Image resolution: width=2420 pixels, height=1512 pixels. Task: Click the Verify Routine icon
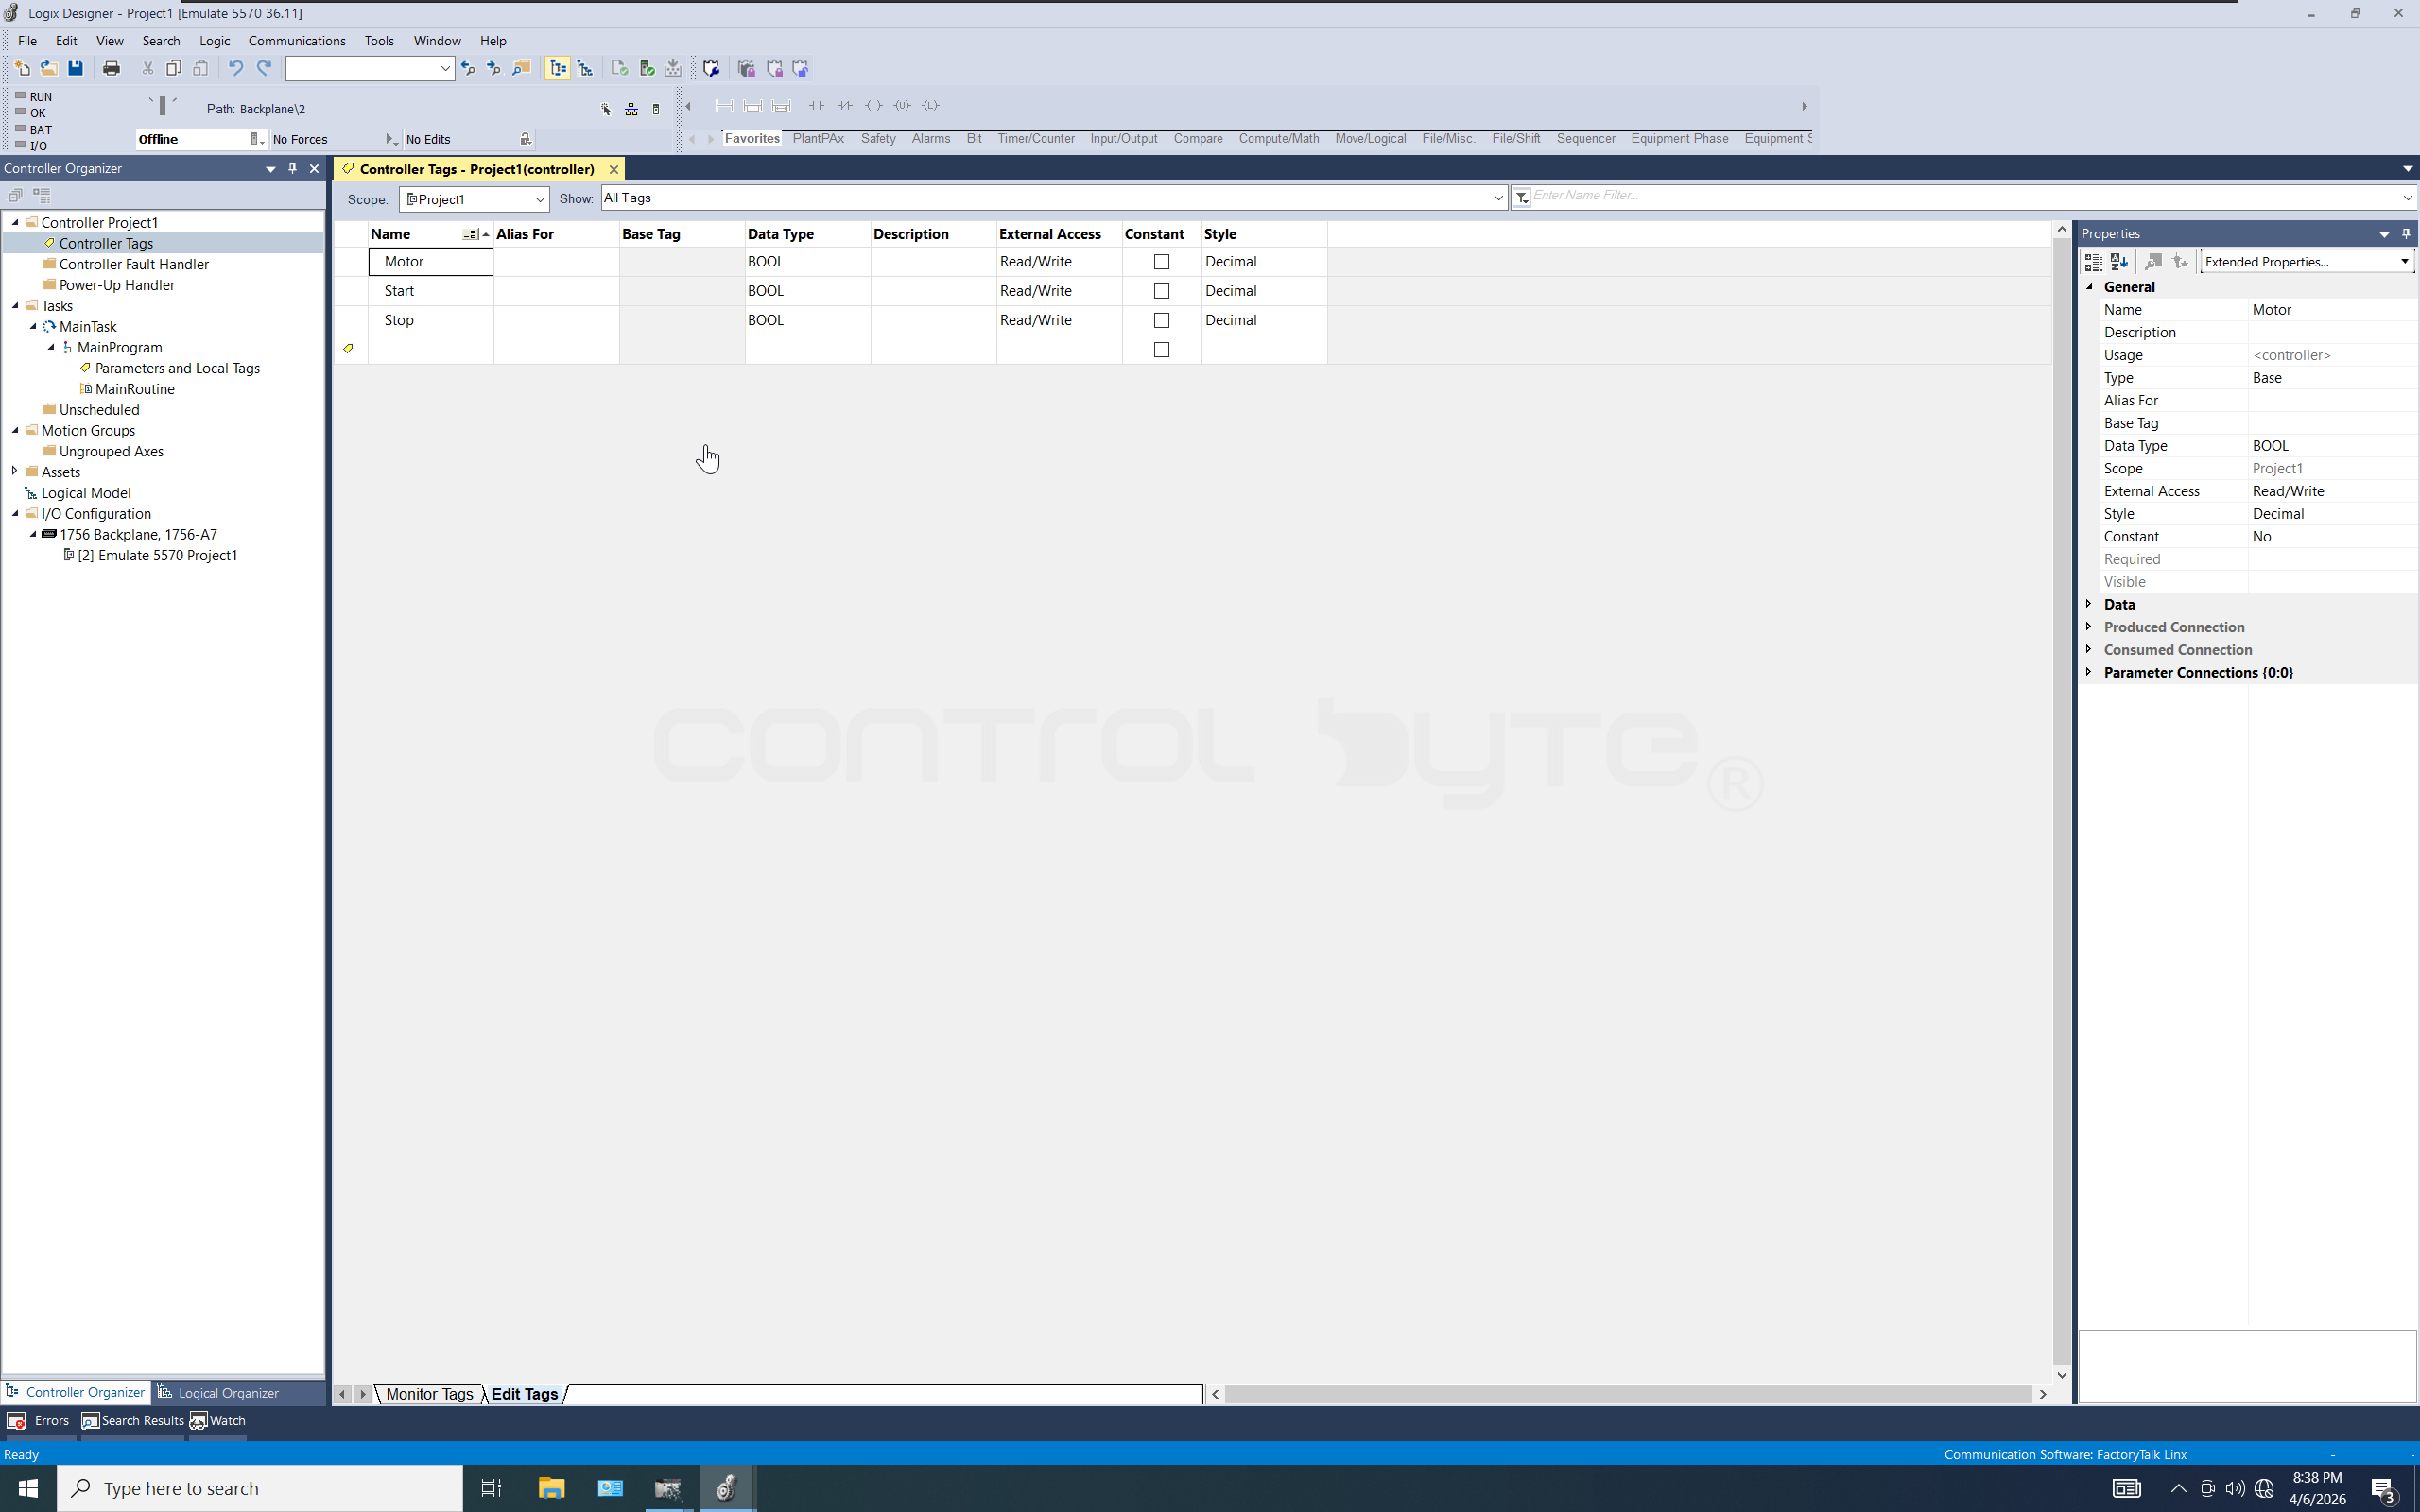click(619, 68)
